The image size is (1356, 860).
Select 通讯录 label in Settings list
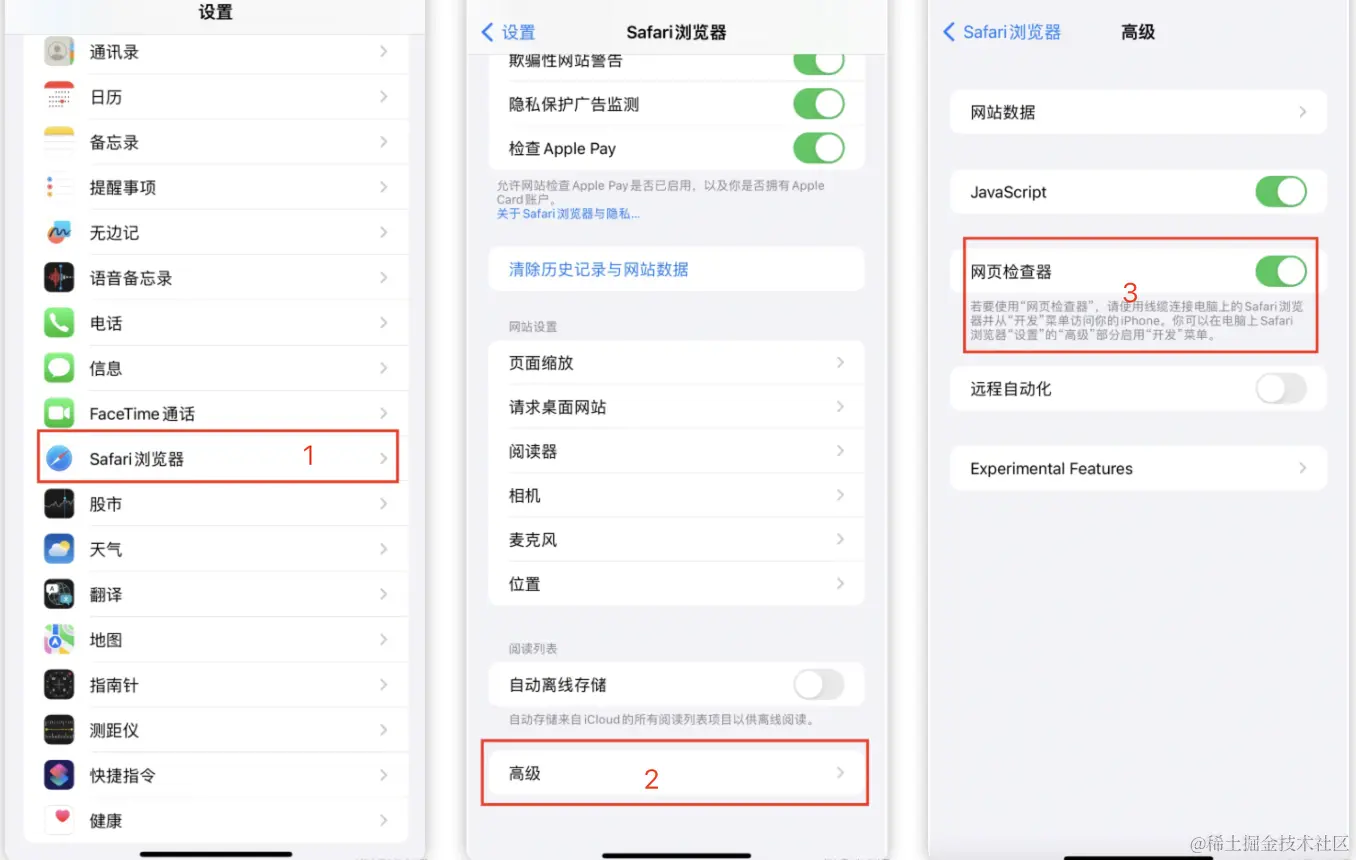pyautogui.click(x=114, y=52)
